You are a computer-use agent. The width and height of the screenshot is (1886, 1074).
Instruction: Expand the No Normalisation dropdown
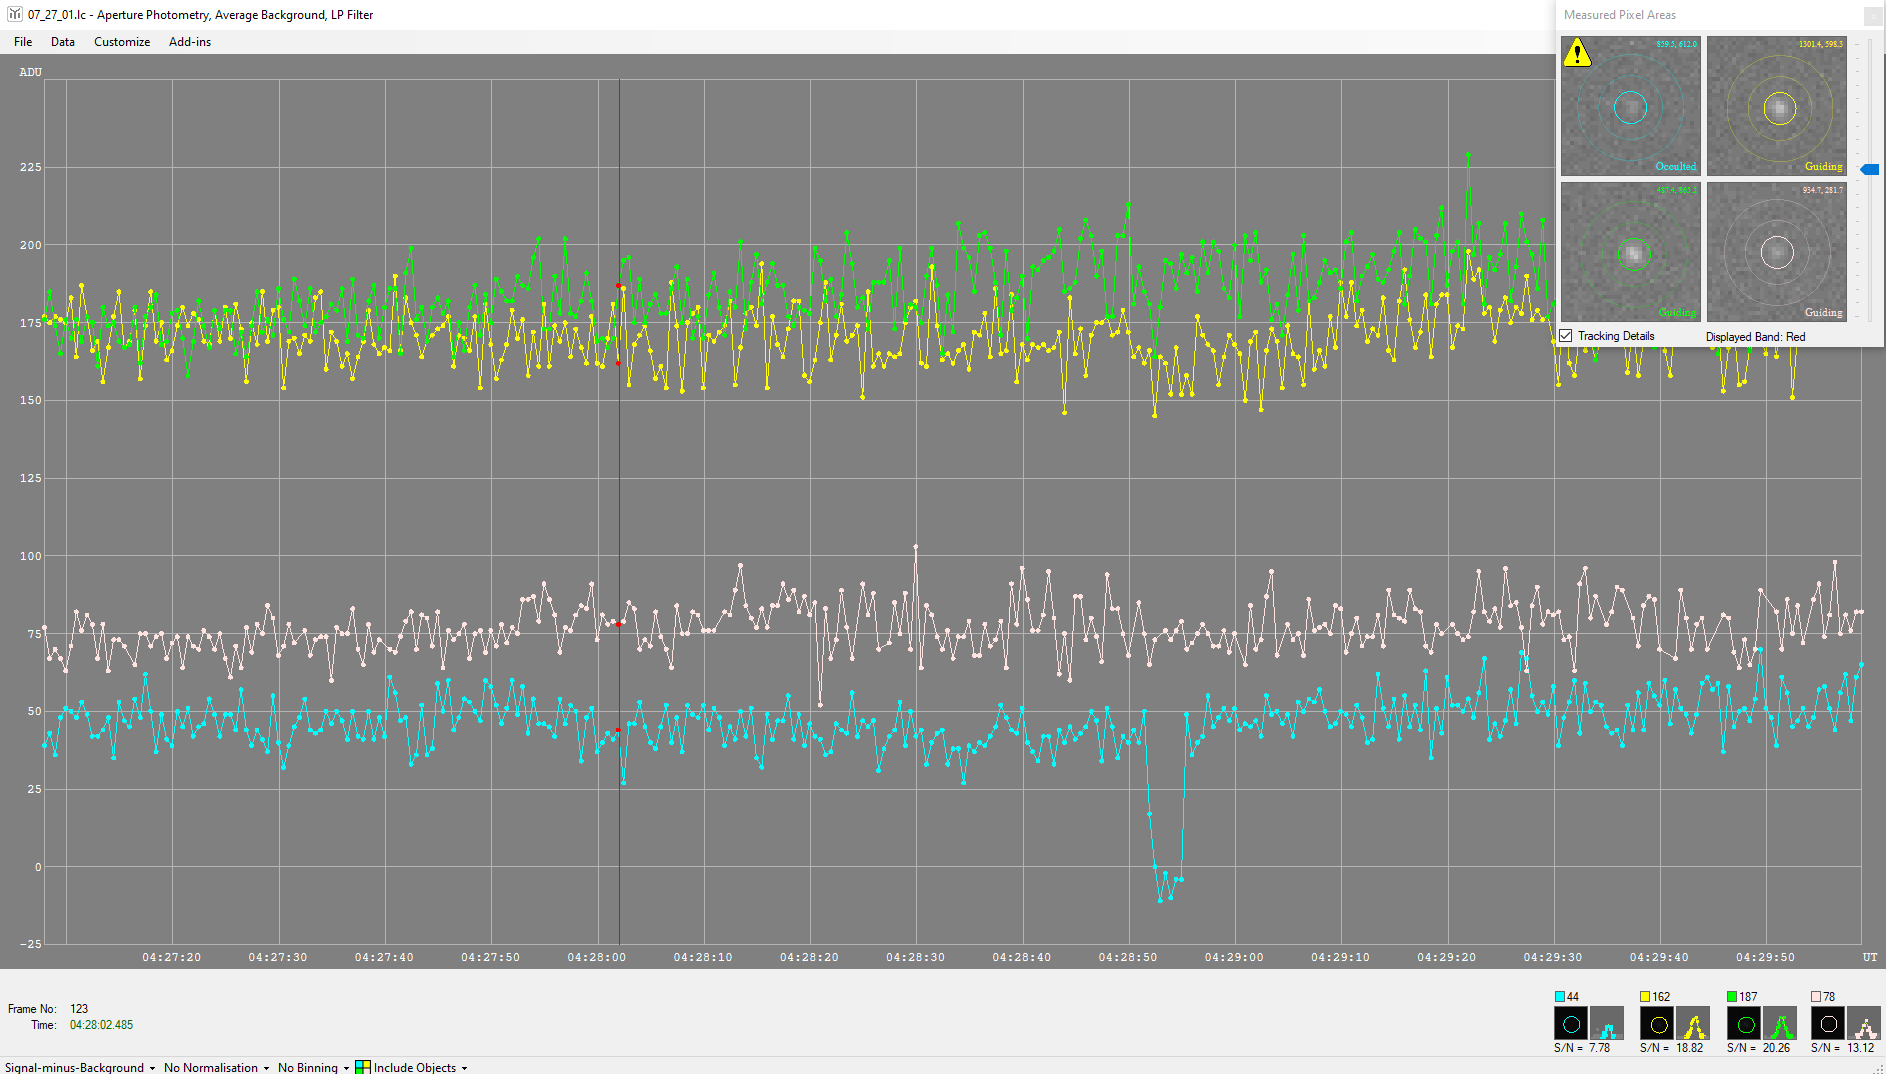(x=216, y=1067)
